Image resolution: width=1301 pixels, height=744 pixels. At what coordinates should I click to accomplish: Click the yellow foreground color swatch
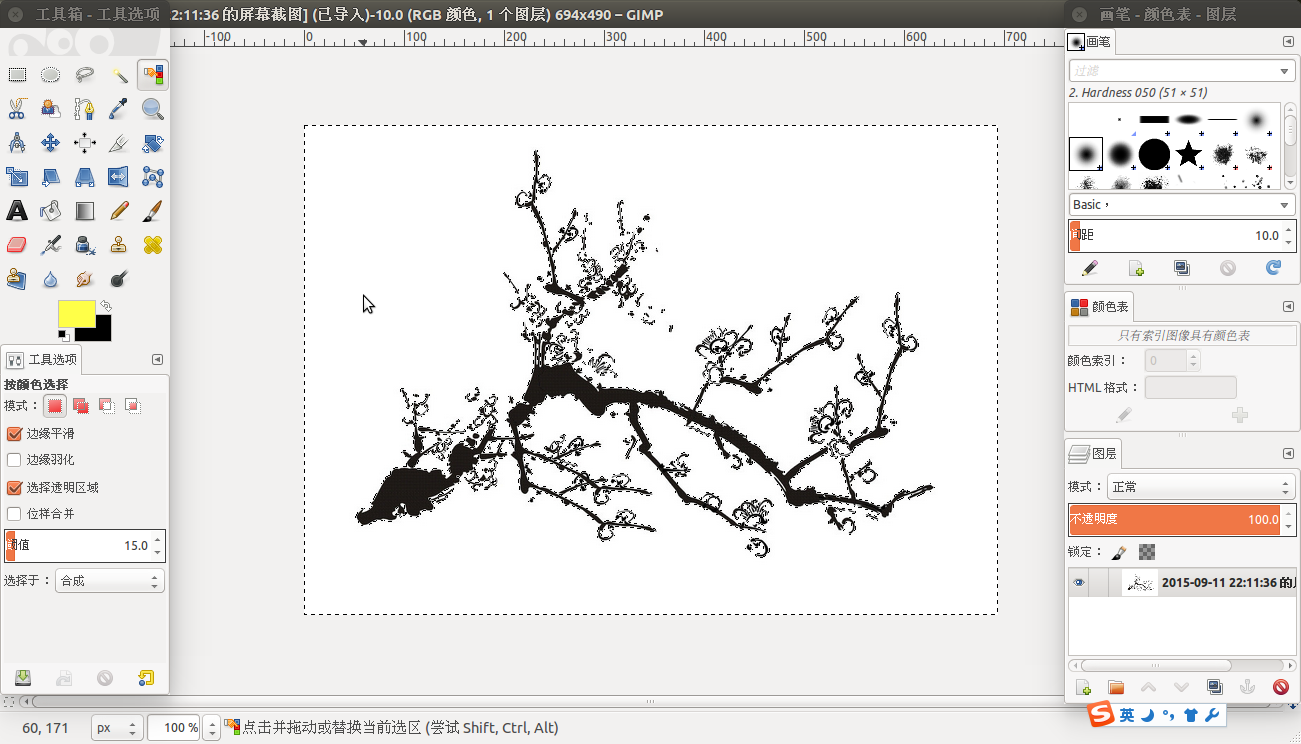[x=76, y=313]
